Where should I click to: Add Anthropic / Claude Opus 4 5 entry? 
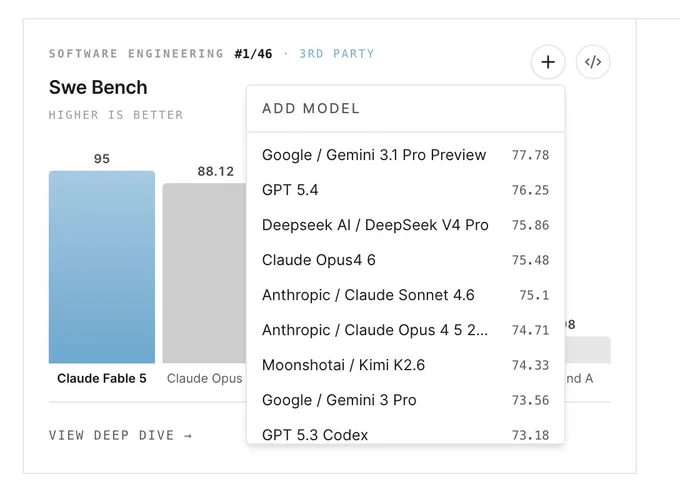[x=405, y=330]
